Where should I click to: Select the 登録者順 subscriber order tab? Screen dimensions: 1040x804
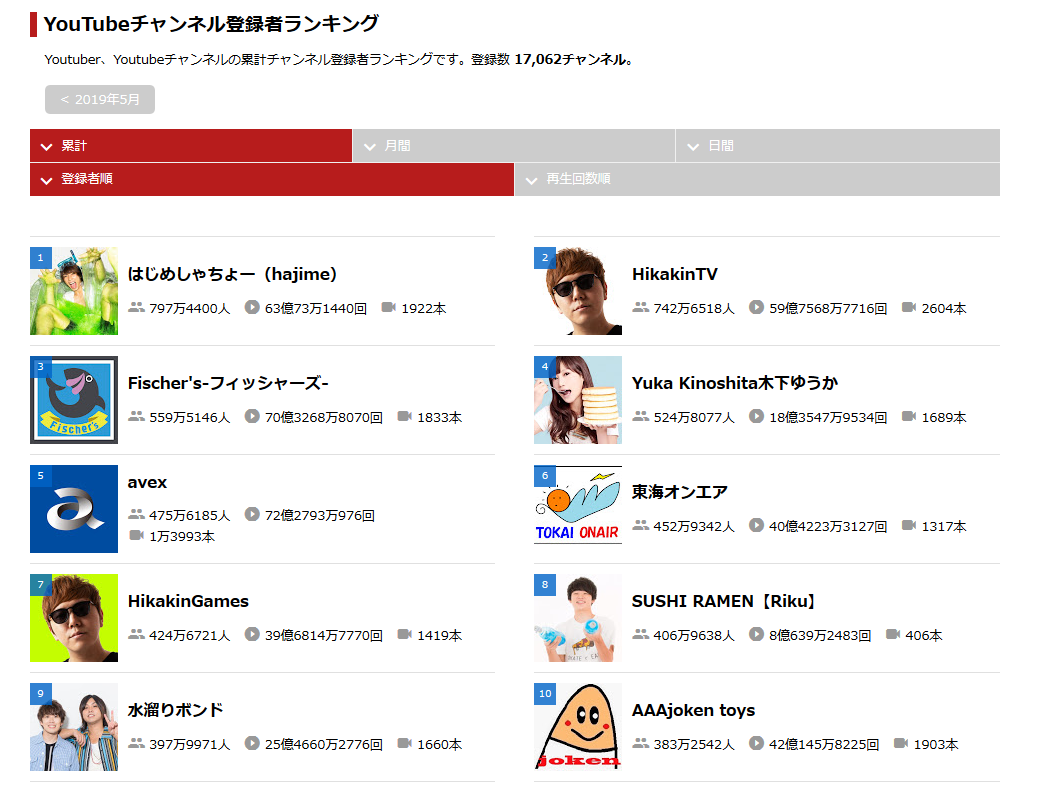pos(272,179)
